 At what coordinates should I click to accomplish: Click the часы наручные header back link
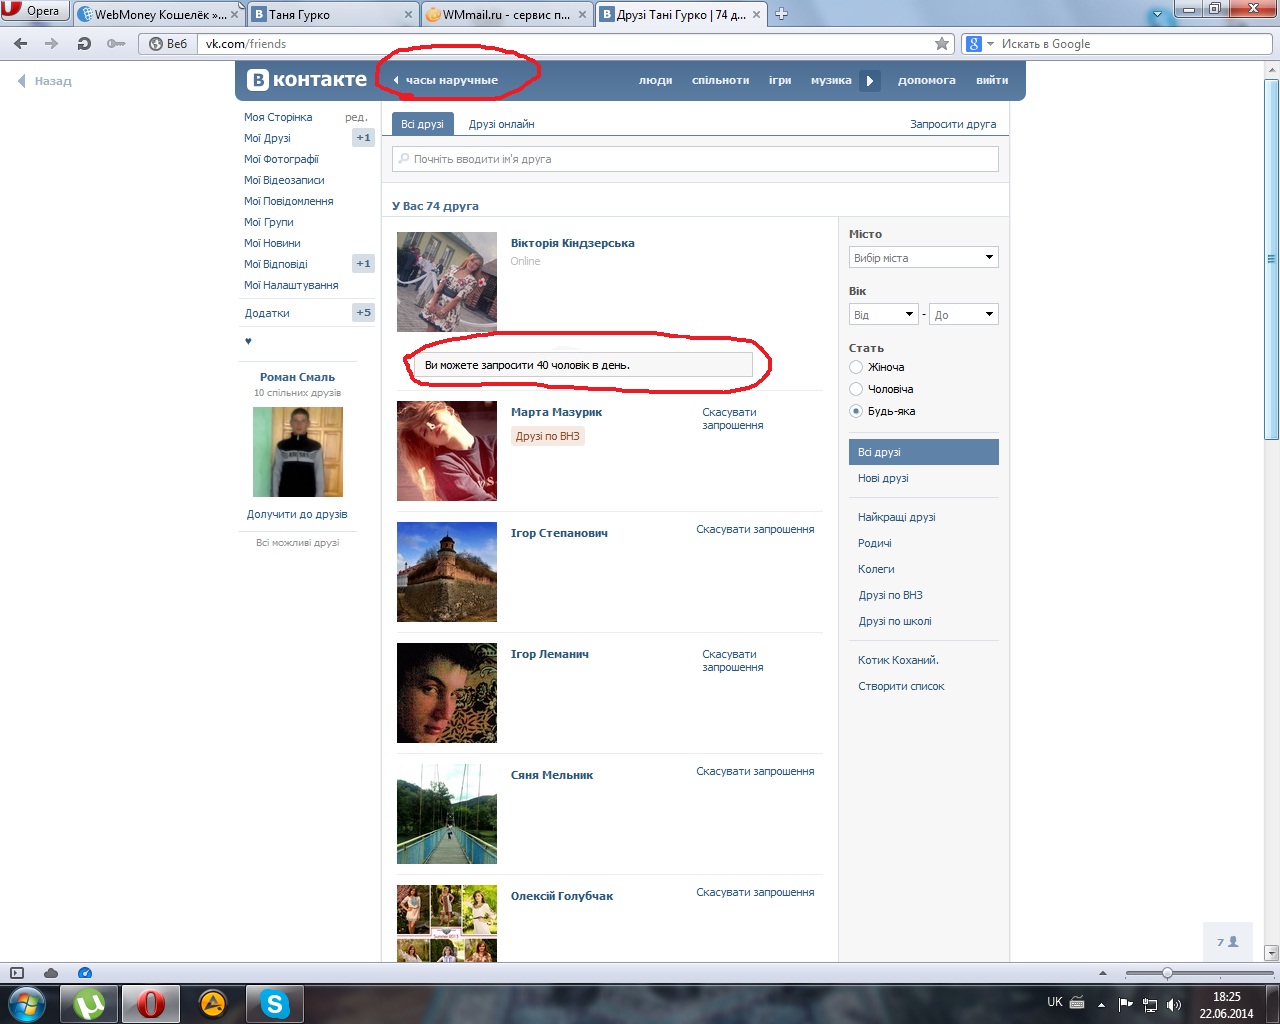446,80
